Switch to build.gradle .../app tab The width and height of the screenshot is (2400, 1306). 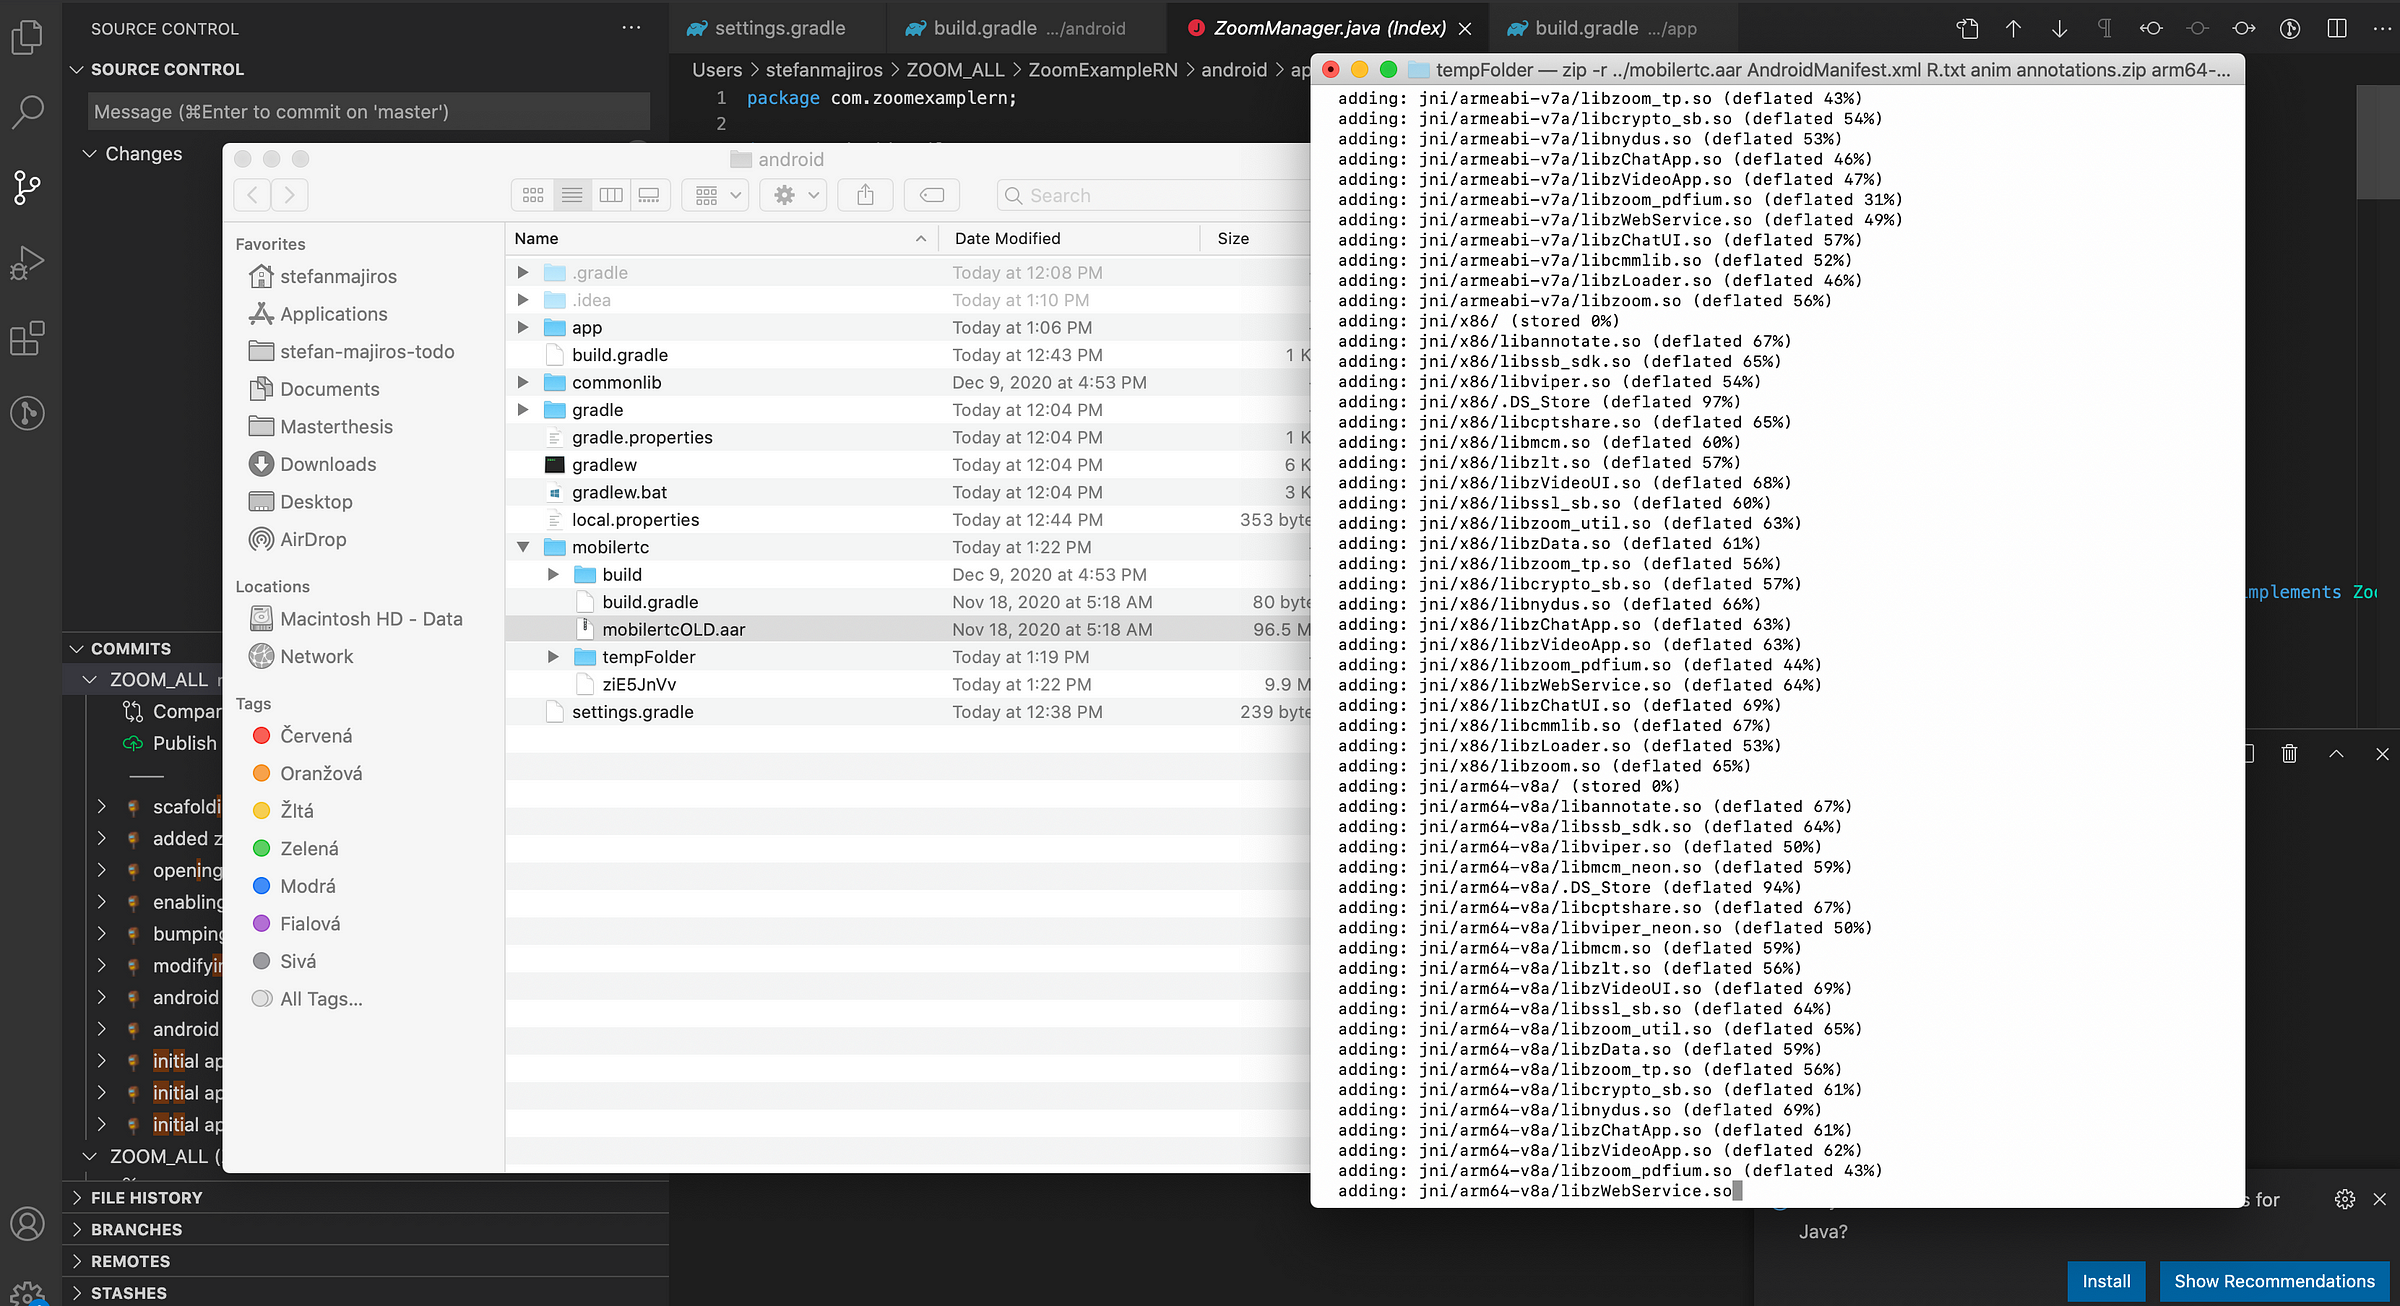[1603, 28]
